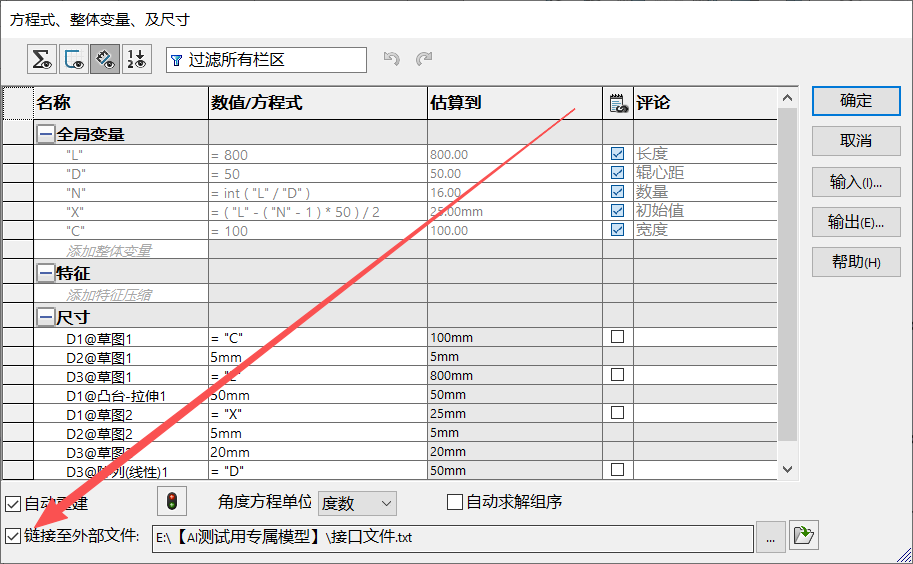Image resolution: width=913 pixels, height=564 pixels.
Task: Click the 16.00 evaluated value
Action: pyautogui.click(x=445, y=193)
